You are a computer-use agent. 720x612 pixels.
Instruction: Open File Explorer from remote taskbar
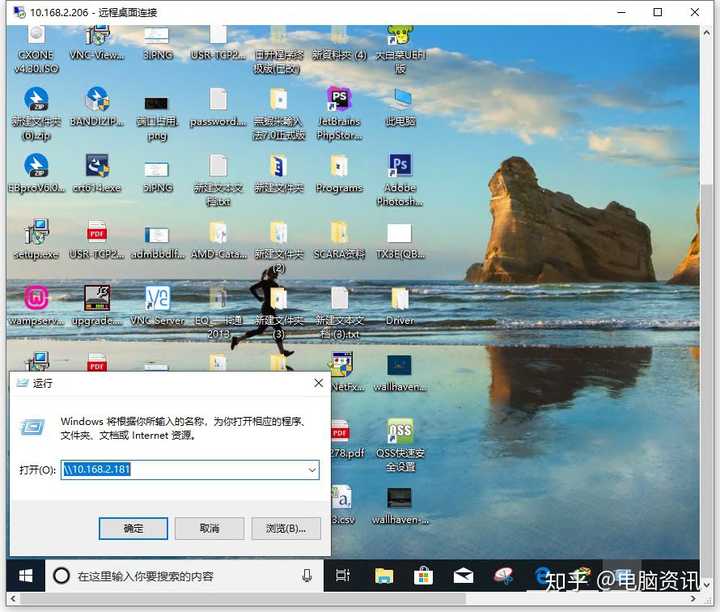click(x=384, y=575)
